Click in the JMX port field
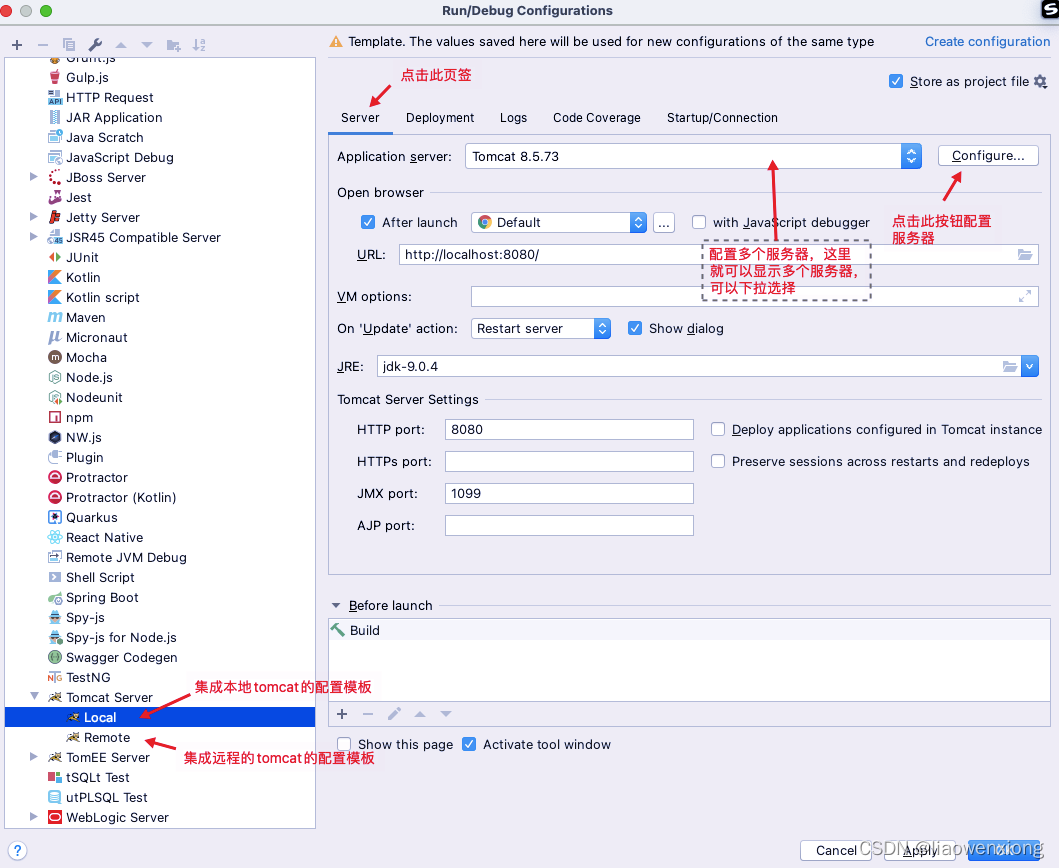This screenshot has width=1059, height=868. tap(569, 494)
